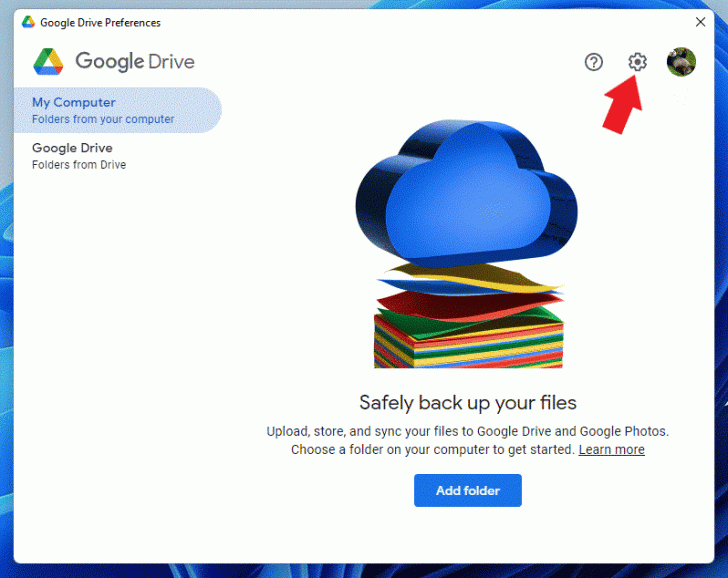
Task: Click "Folders from Drive" subtitle text
Action: tap(79, 165)
